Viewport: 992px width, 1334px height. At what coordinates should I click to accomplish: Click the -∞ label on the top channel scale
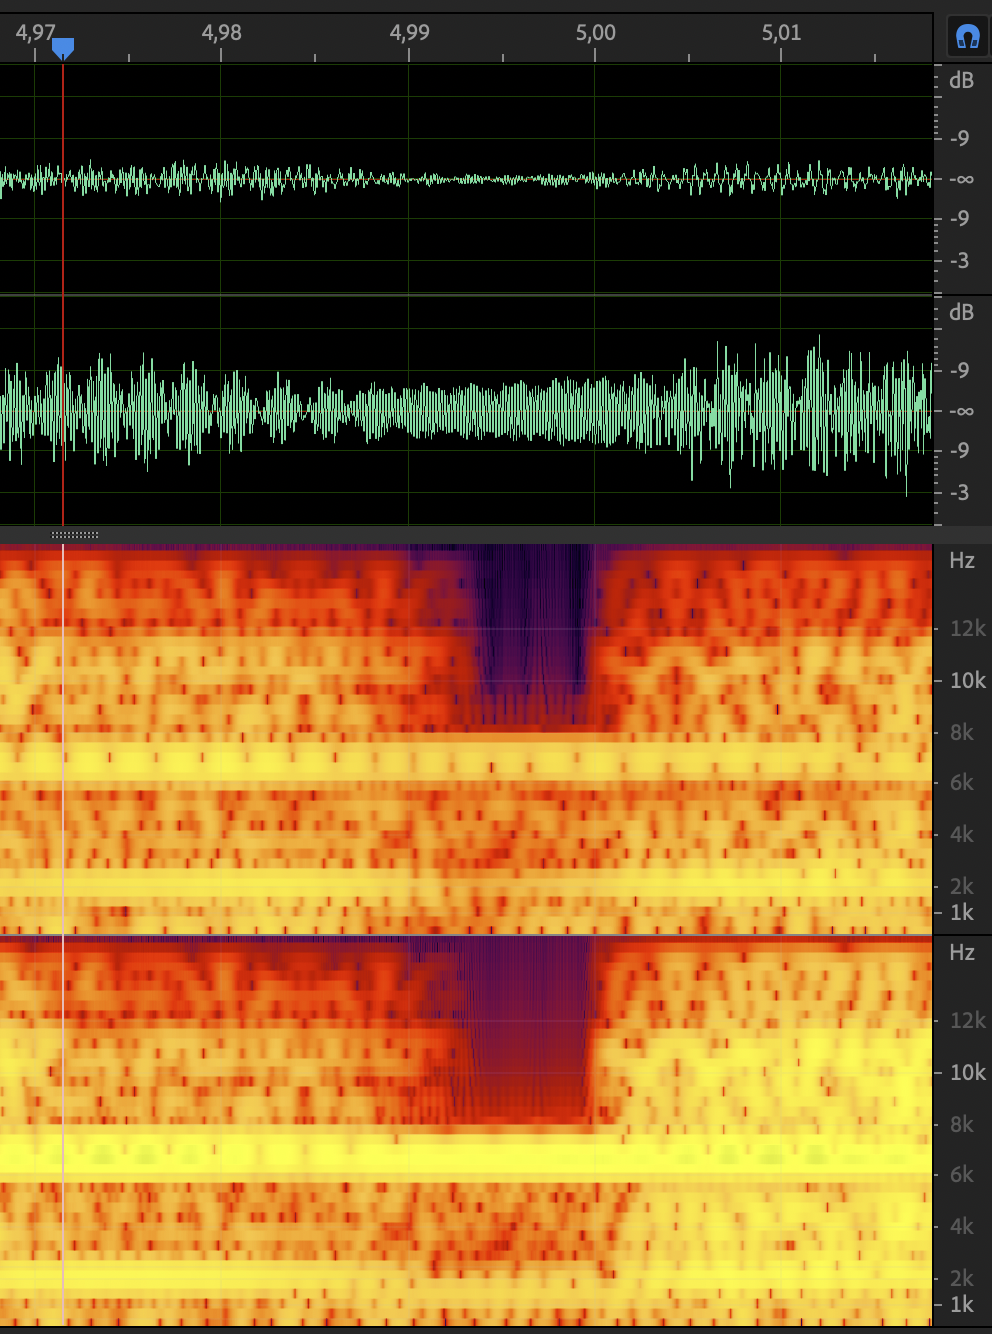click(961, 180)
